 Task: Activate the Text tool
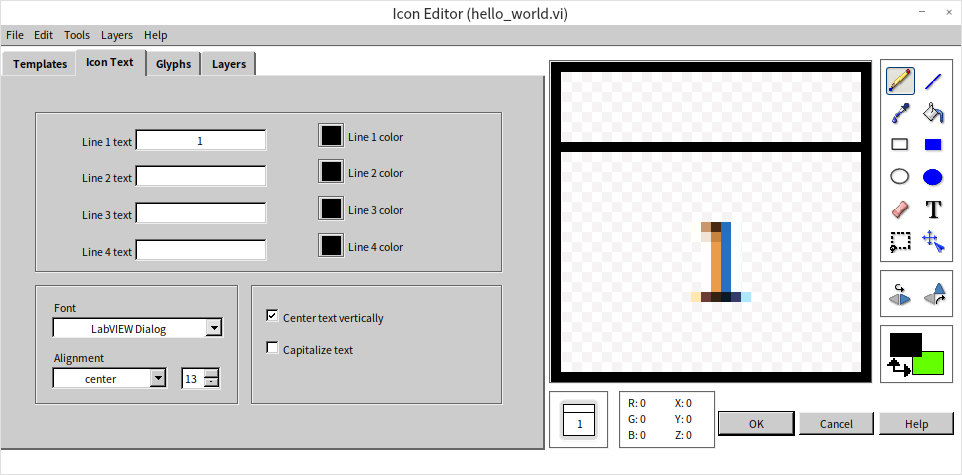(x=933, y=209)
